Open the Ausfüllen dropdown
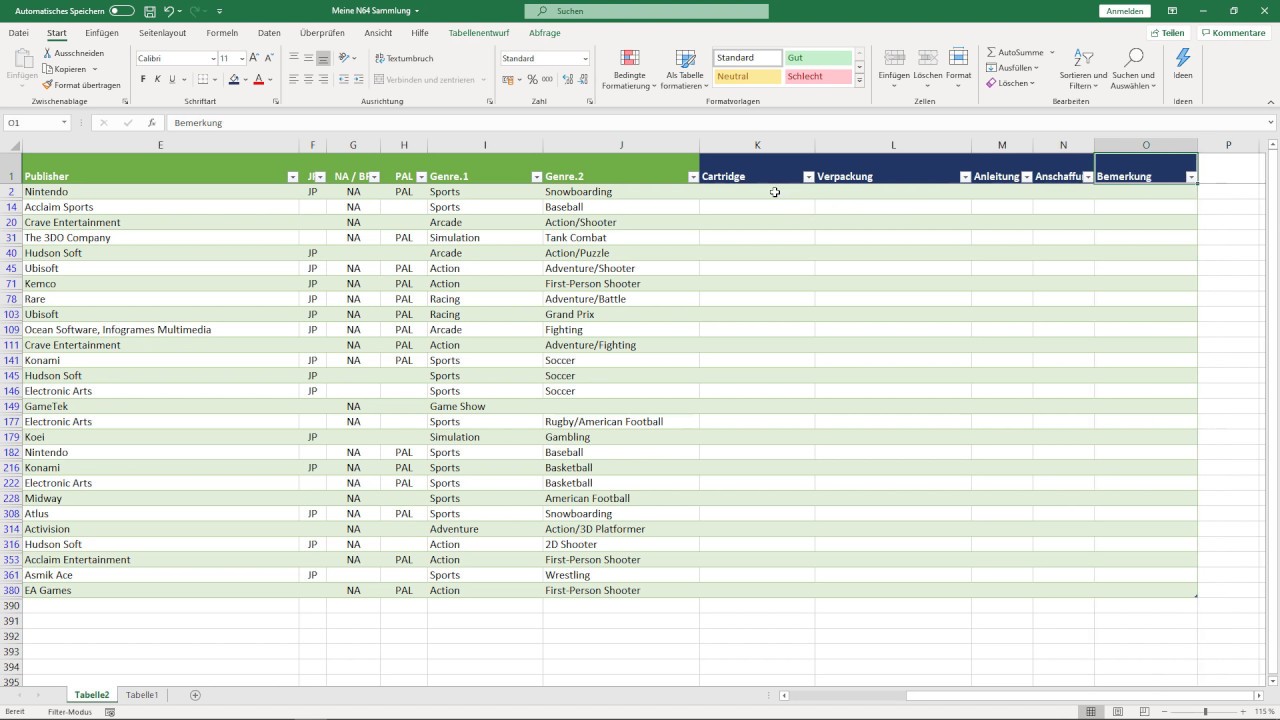This screenshot has width=1280, height=720. 1013,68
